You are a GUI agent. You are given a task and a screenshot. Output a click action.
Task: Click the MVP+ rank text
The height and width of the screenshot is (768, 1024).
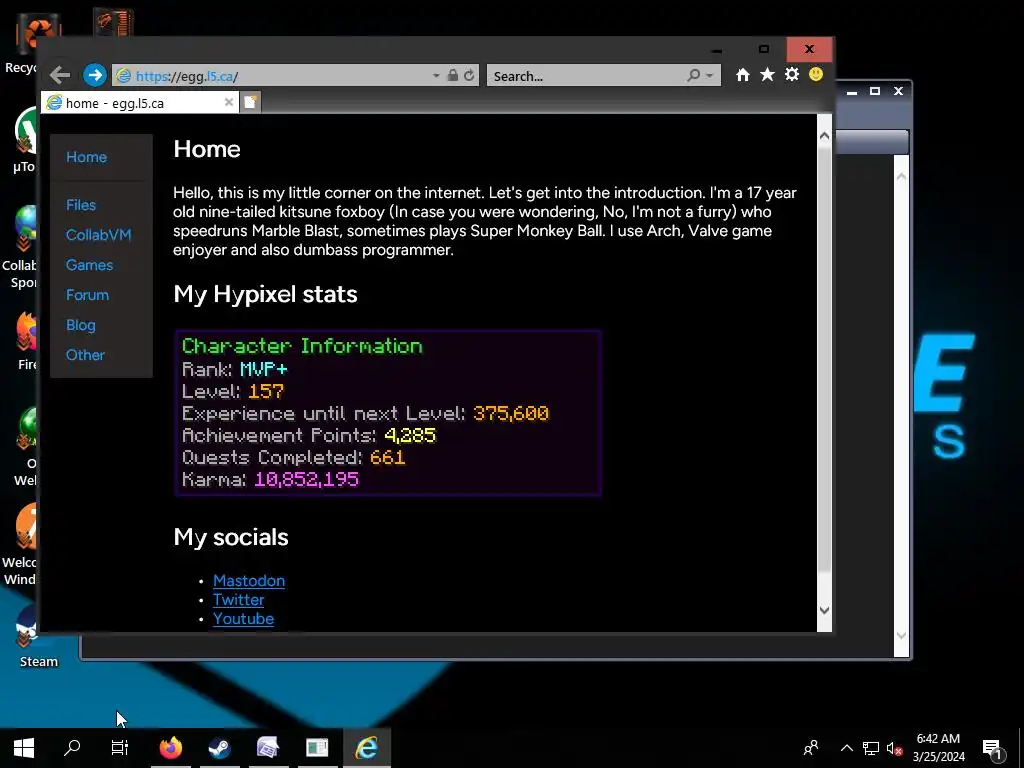(x=264, y=370)
